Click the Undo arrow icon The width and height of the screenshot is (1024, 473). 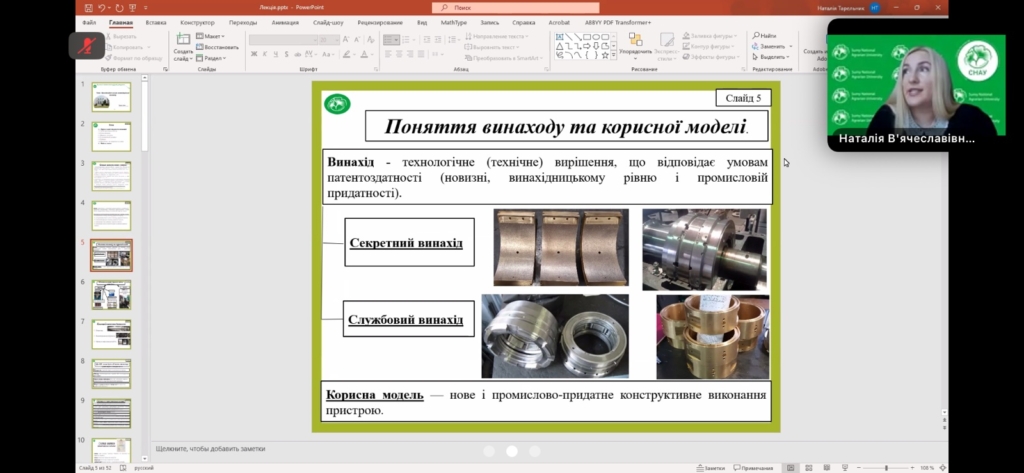(x=103, y=8)
